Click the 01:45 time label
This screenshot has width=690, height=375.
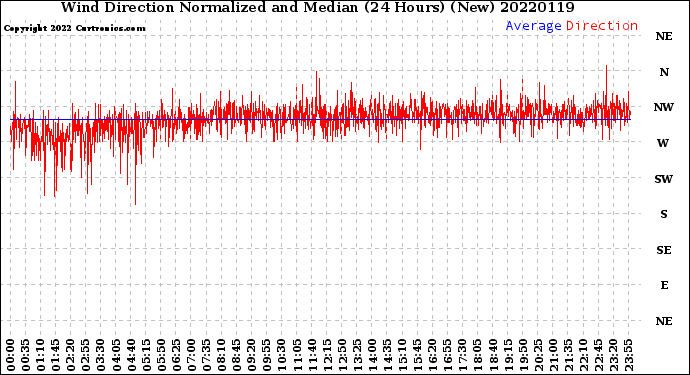56,355
